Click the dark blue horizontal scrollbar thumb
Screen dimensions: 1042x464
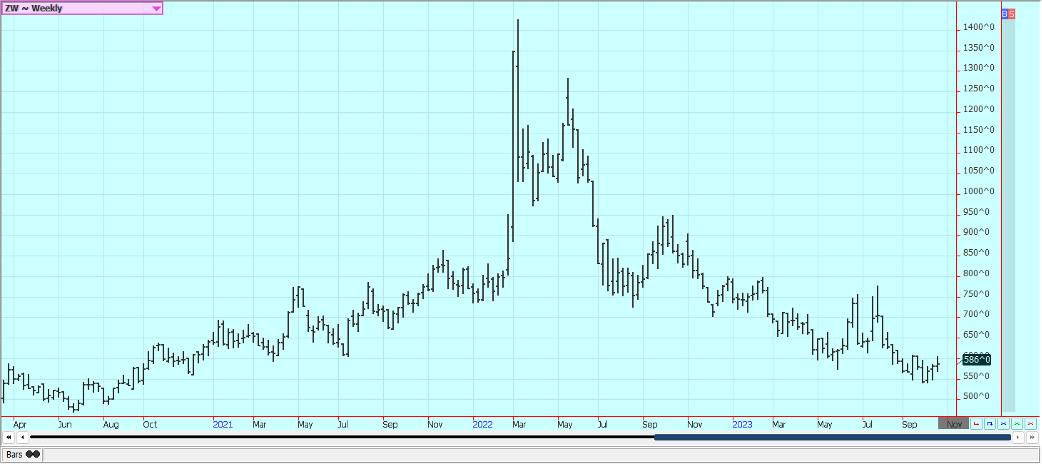click(832, 437)
